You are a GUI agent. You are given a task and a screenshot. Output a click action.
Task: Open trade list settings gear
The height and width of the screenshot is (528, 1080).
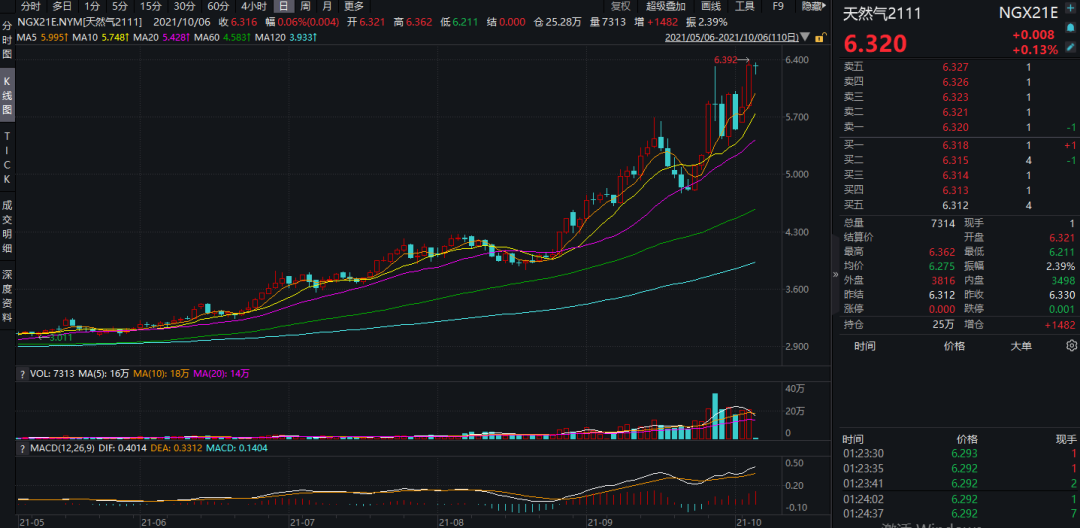[1072, 346]
